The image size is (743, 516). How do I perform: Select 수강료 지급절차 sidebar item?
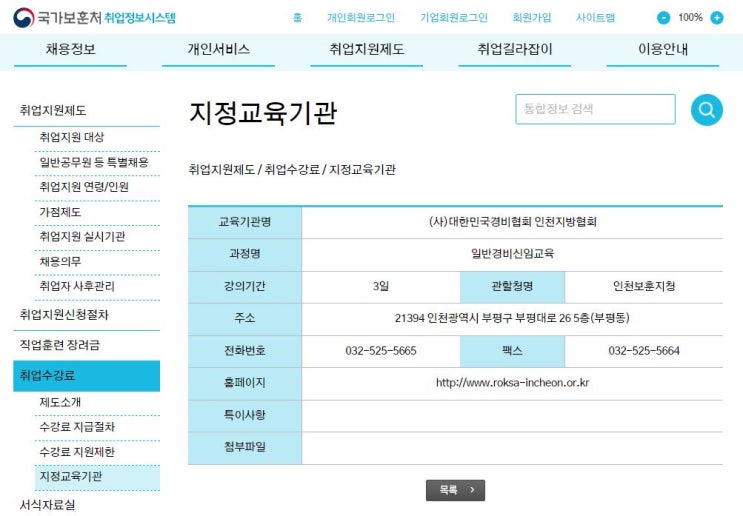pos(77,427)
